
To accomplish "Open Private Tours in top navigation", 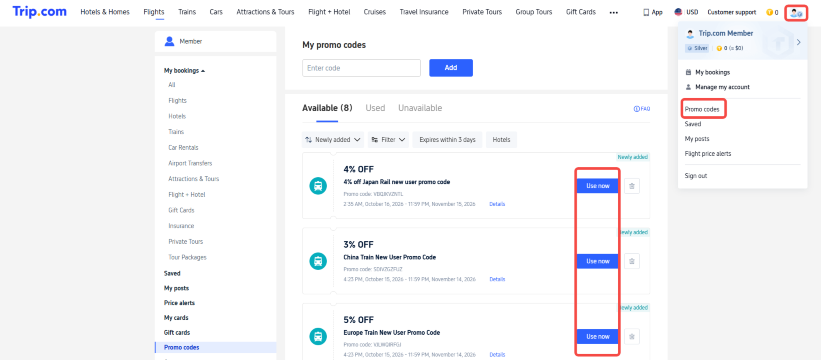I will 482,12.
